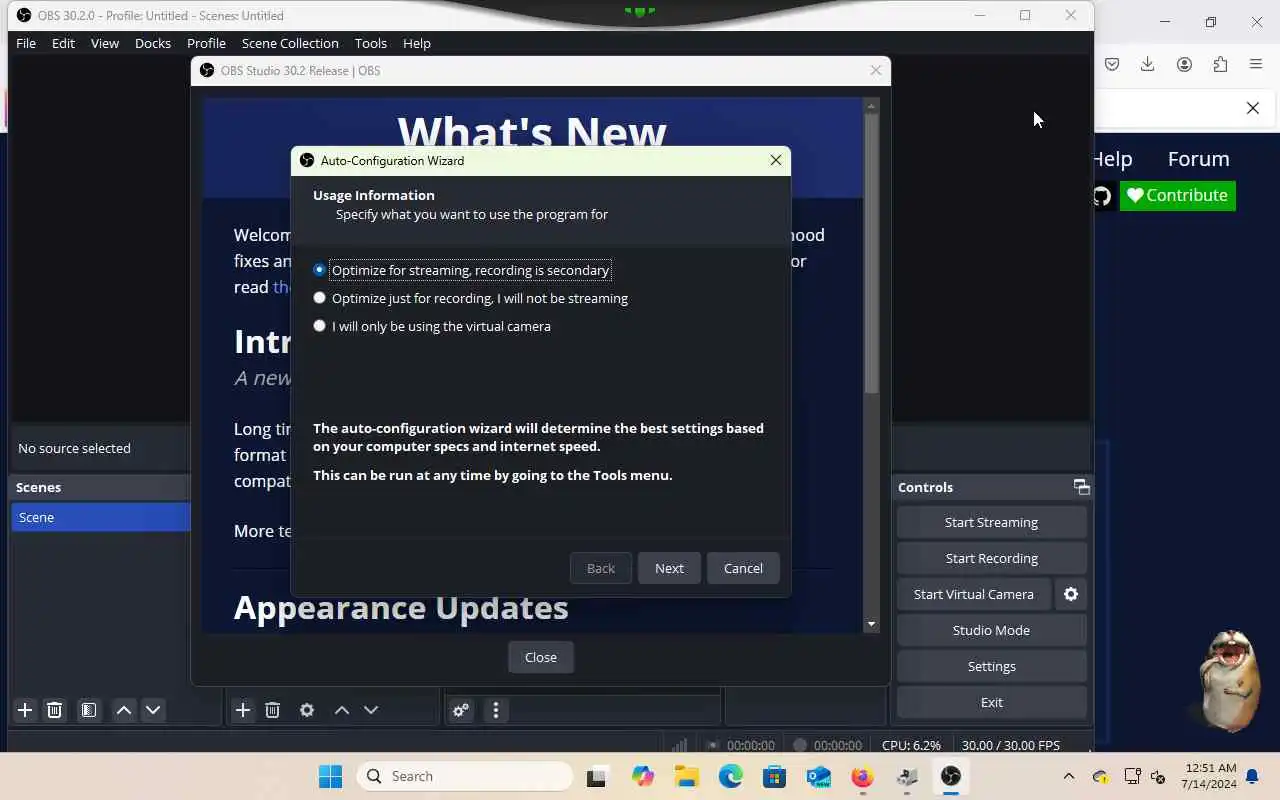The height and width of the screenshot is (800, 1280).
Task: Open the Docks menu
Action: pyautogui.click(x=153, y=43)
